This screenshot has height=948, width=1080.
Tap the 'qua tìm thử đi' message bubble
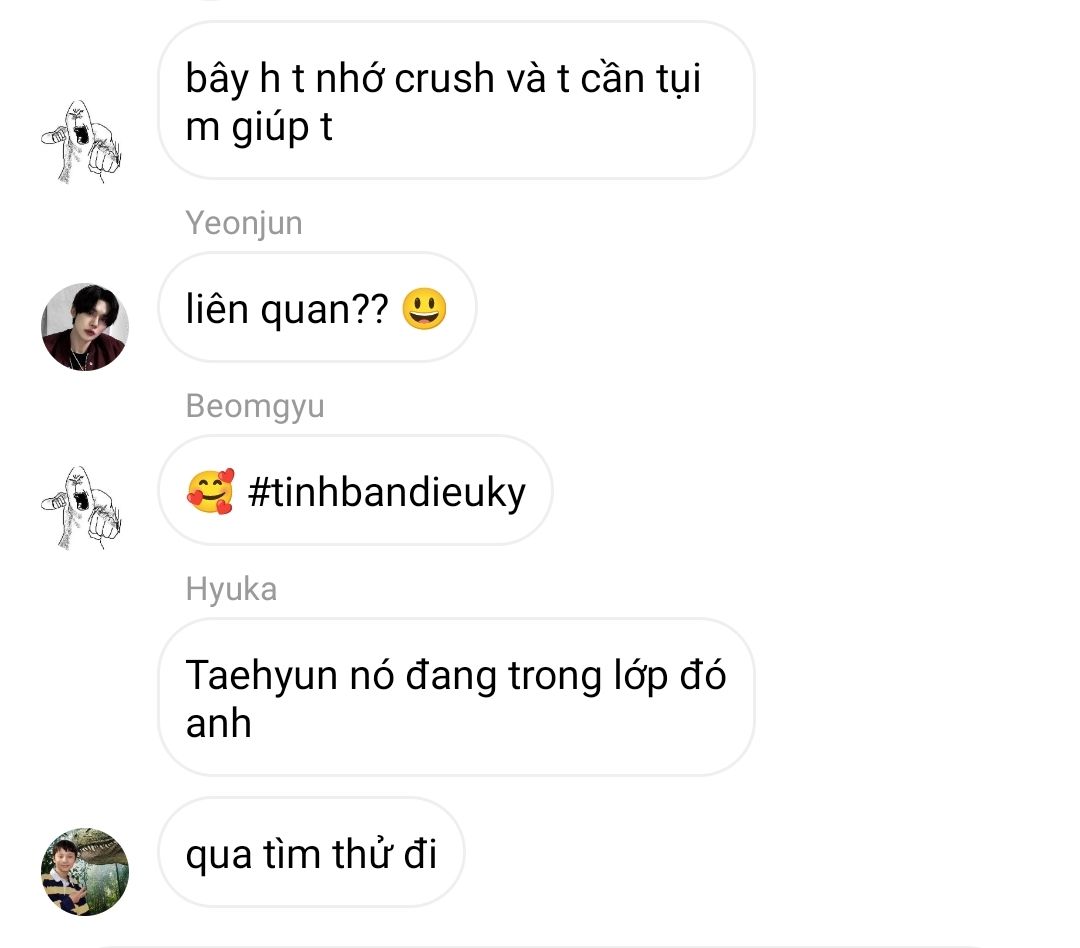click(x=311, y=853)
